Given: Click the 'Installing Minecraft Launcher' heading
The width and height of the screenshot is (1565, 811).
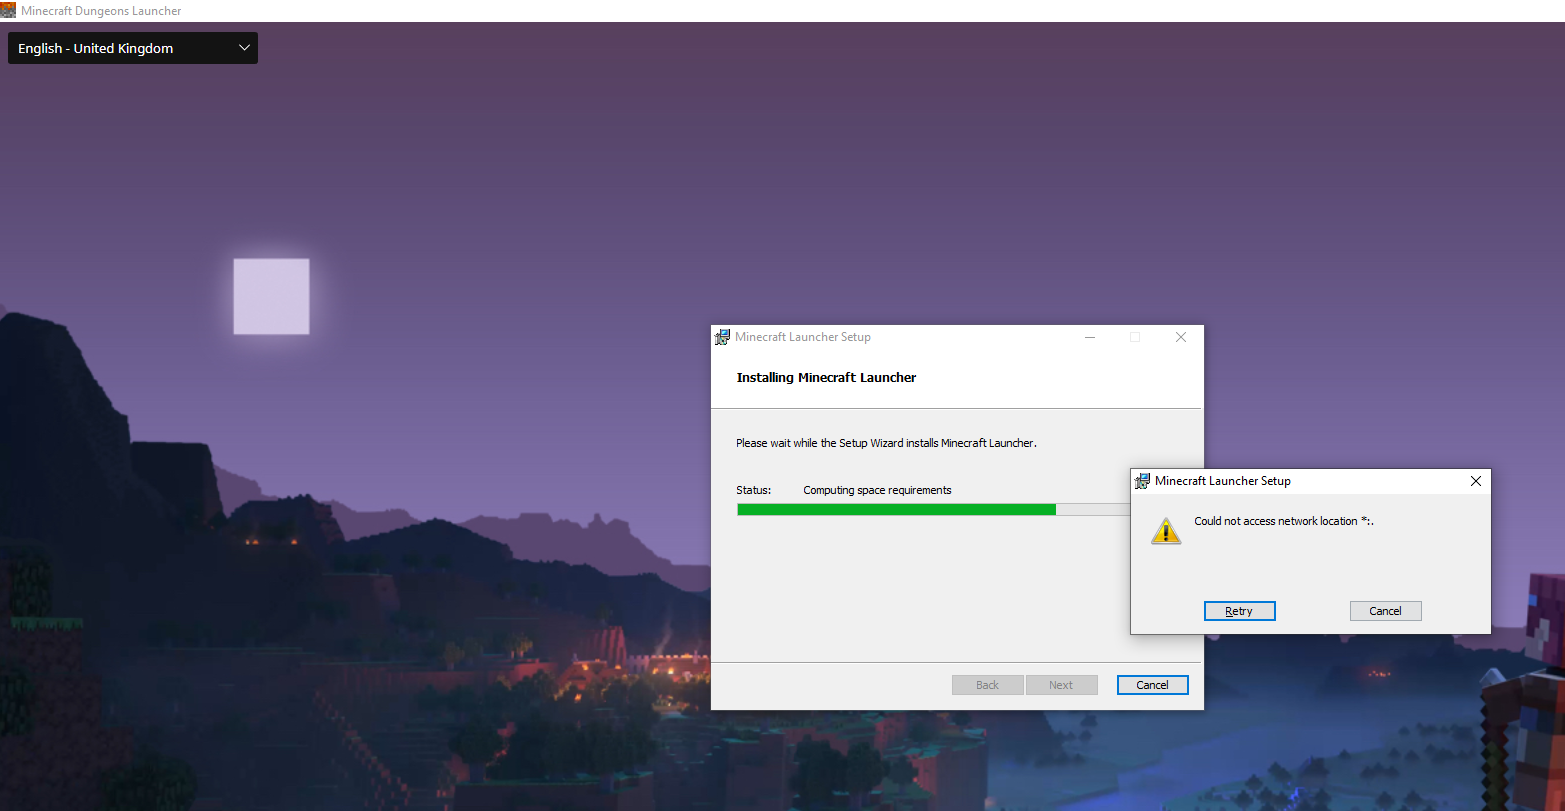Looking at the screenshot, I should [x=826, y=377].
